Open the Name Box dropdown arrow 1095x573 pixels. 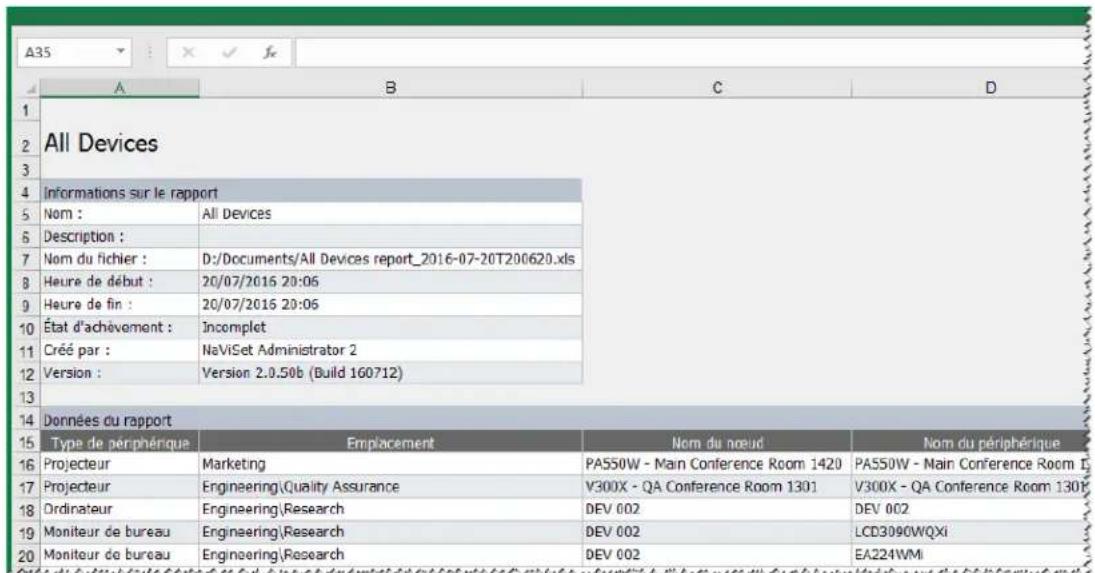coord(121,52)
